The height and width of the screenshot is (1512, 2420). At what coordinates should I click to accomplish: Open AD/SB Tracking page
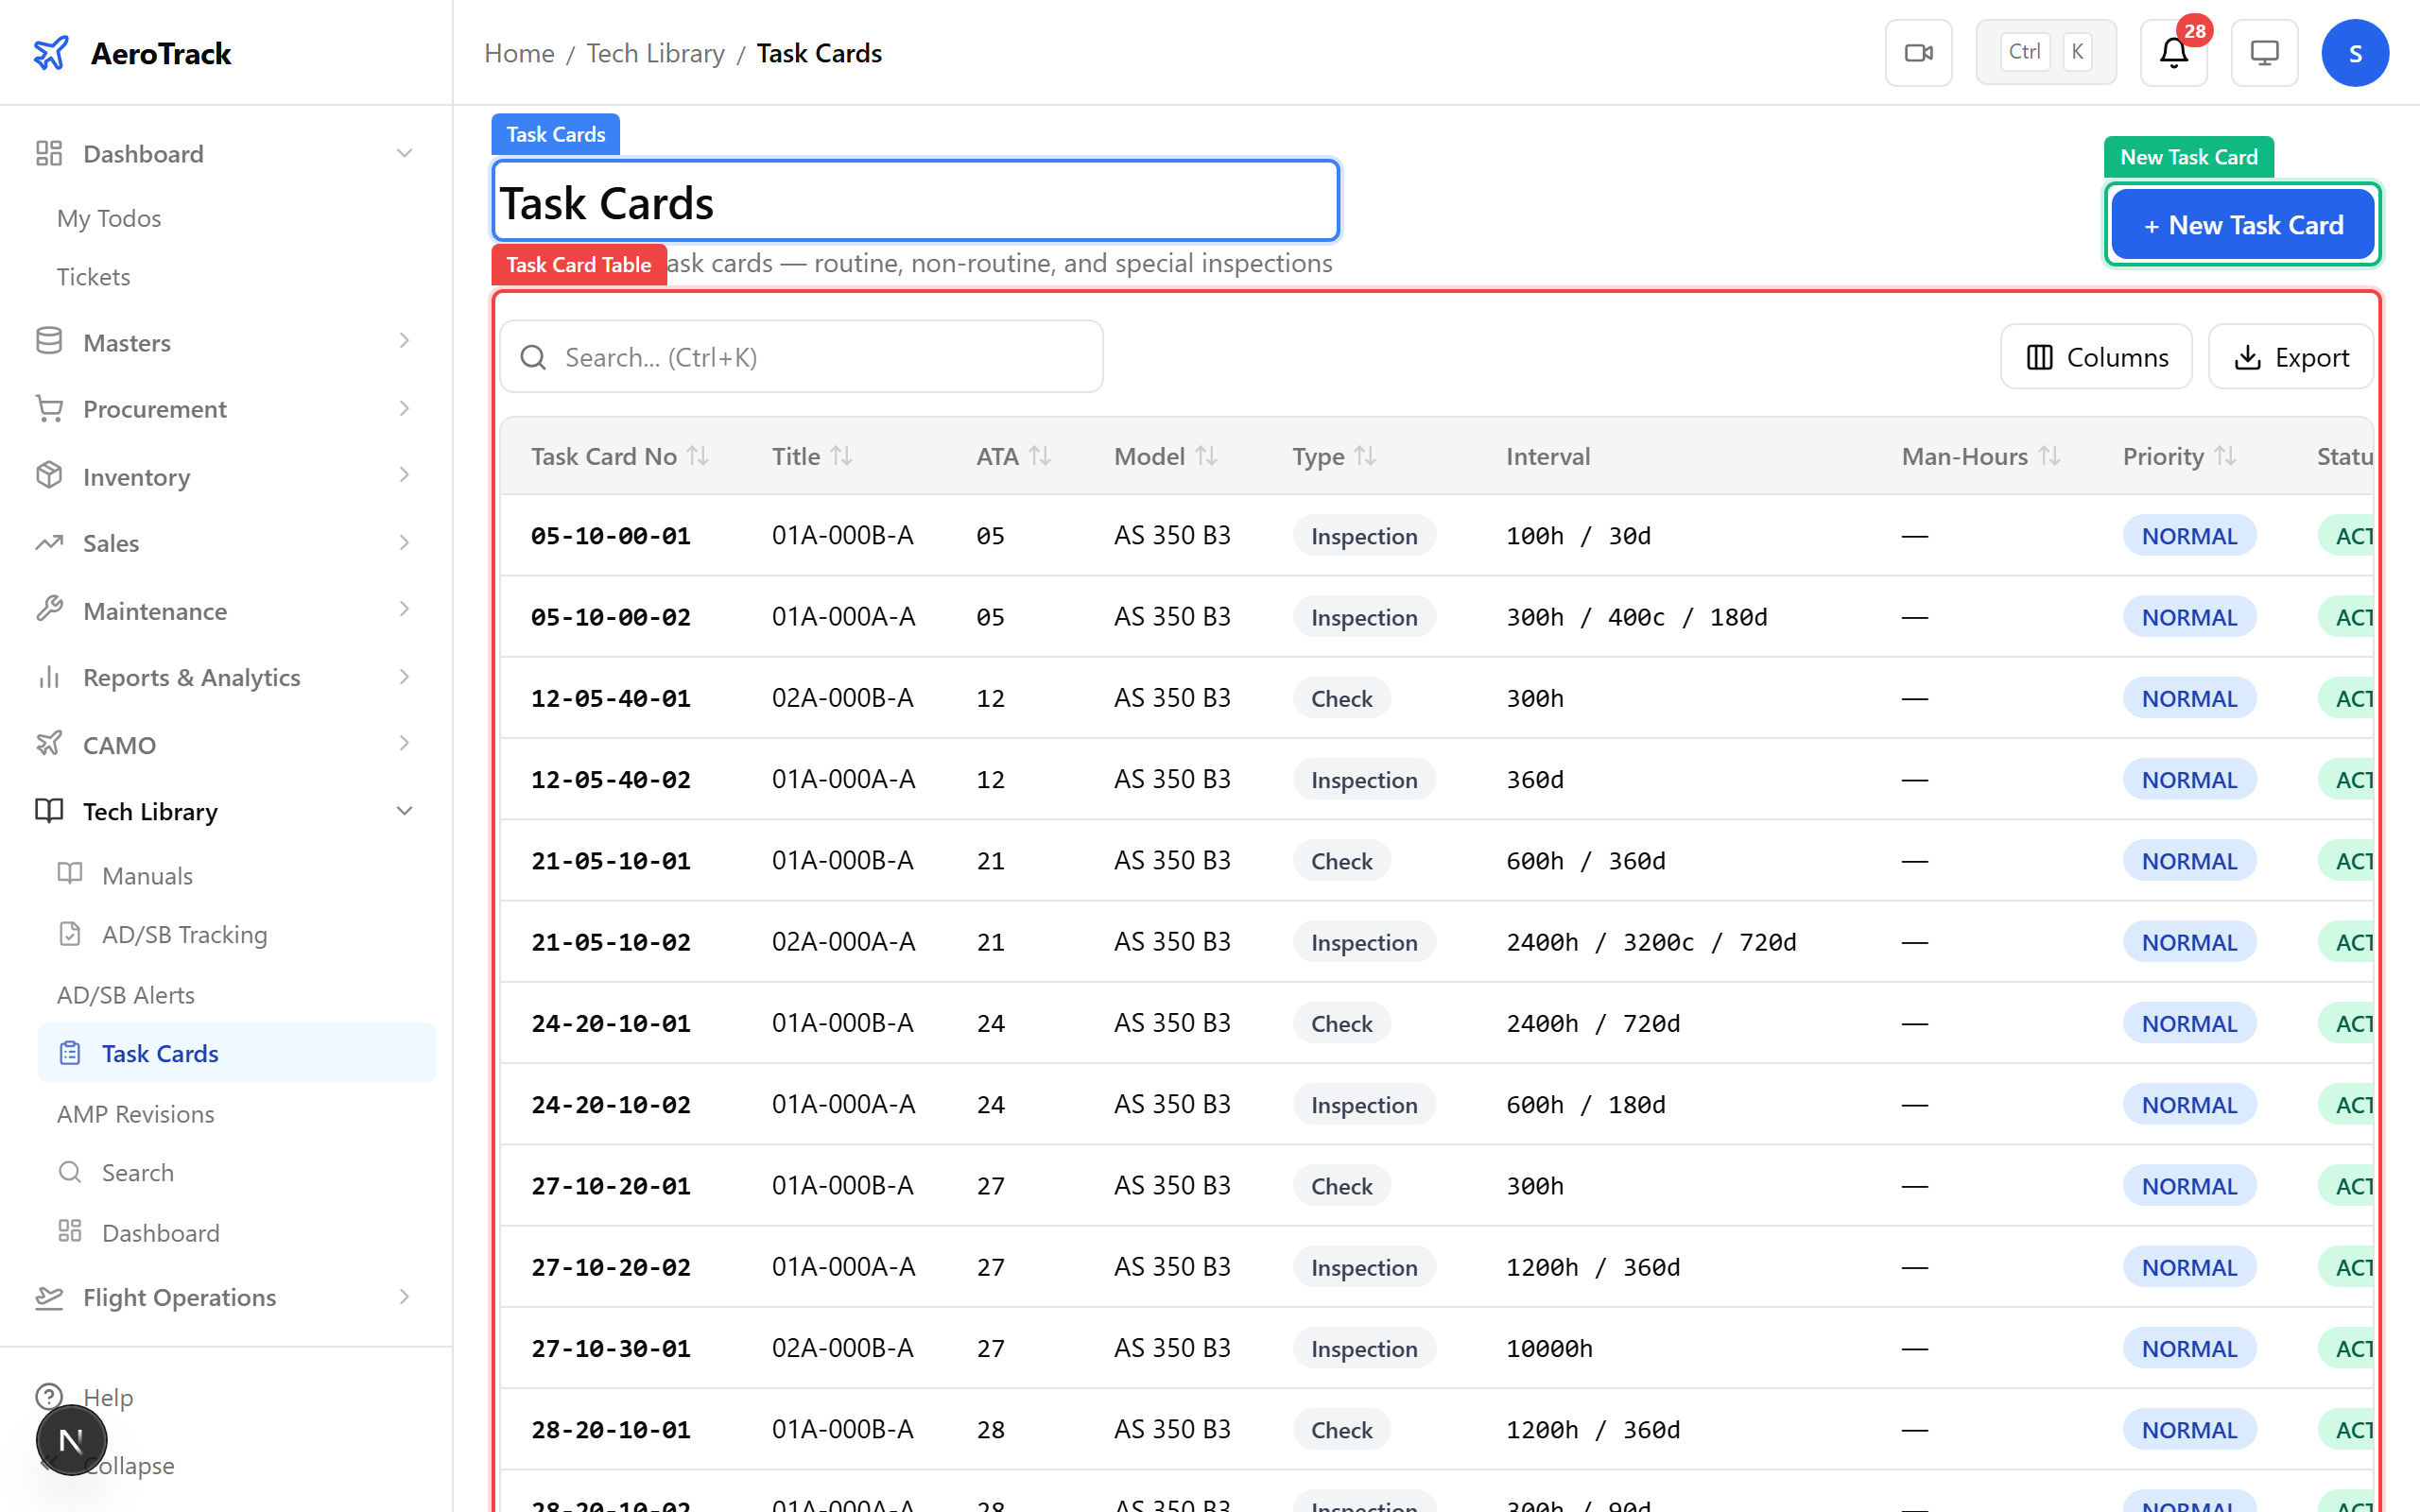pos(183,934)
